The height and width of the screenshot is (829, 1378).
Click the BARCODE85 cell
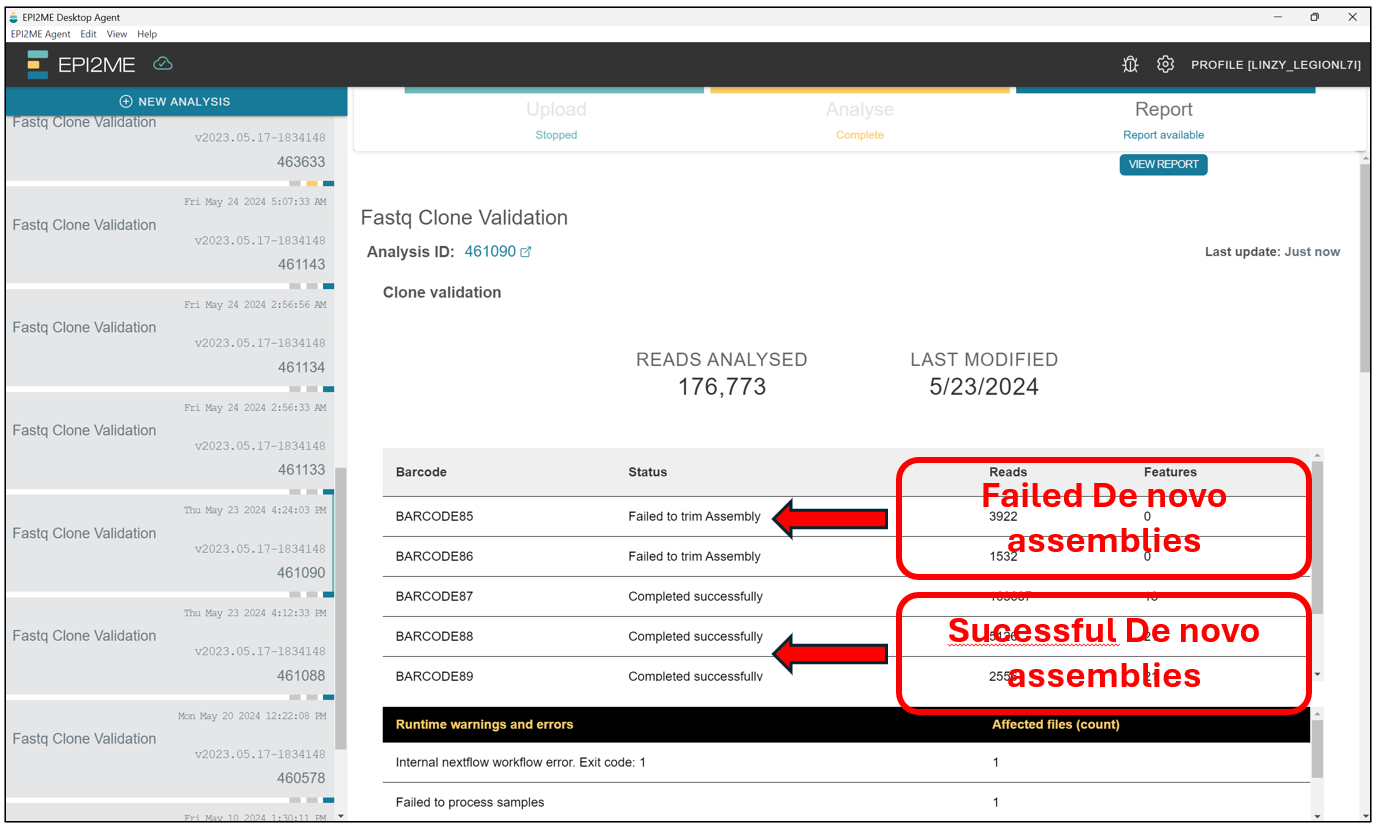(434, 517)
